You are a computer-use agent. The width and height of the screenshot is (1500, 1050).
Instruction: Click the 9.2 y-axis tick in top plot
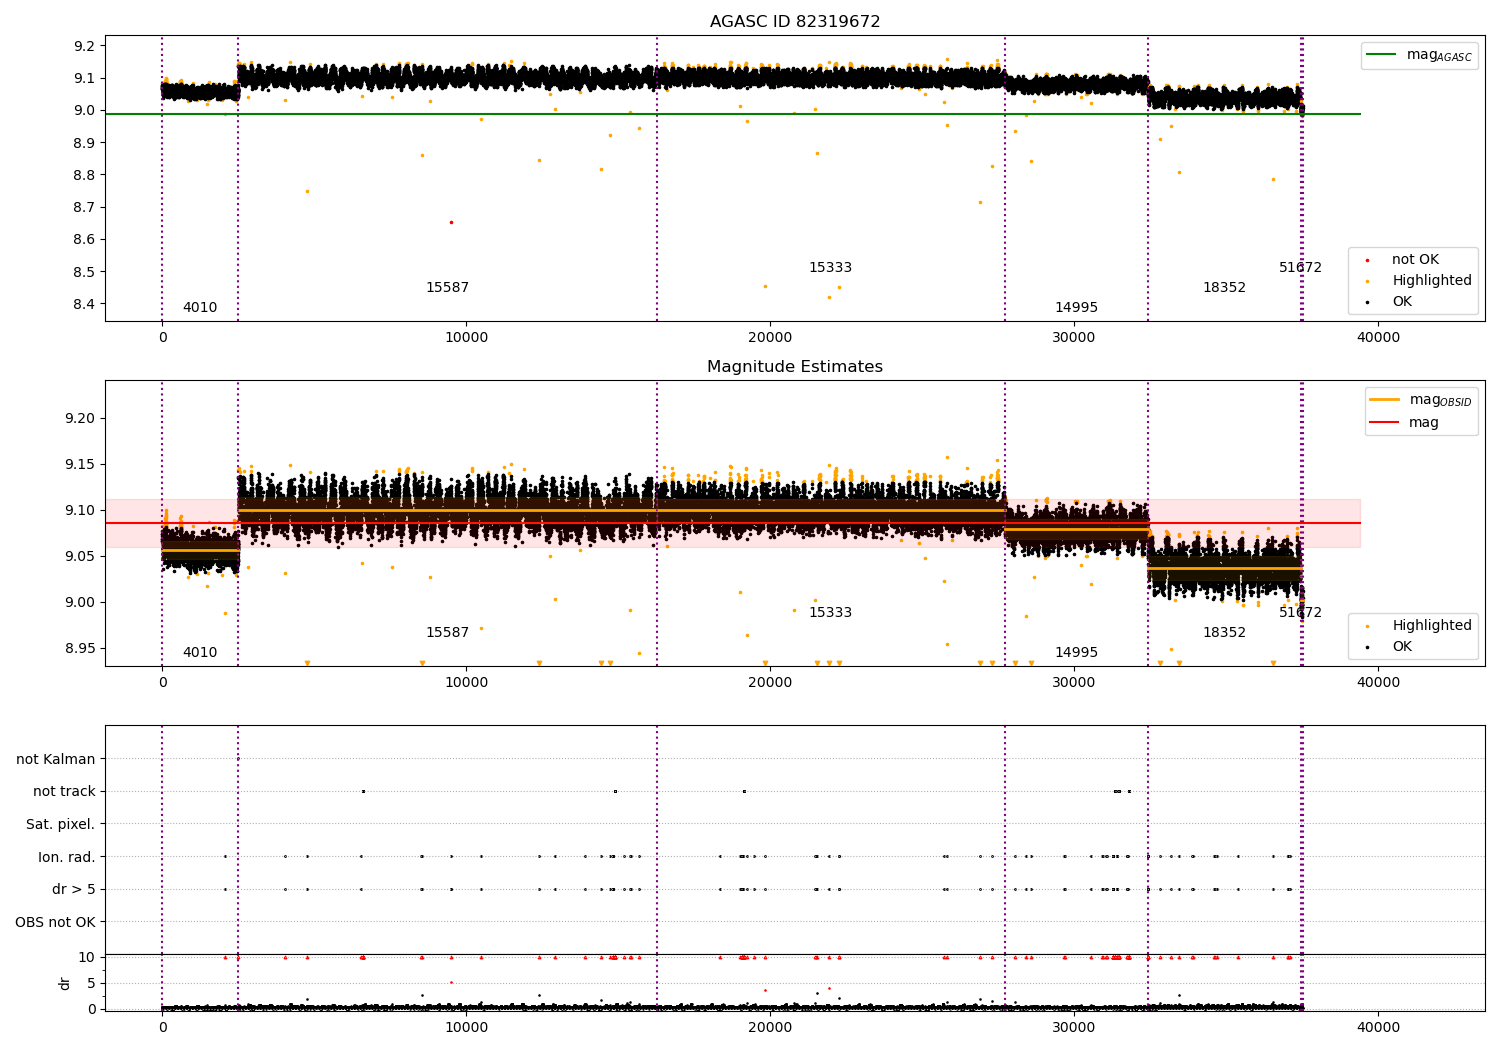click(x=84, y=46)
